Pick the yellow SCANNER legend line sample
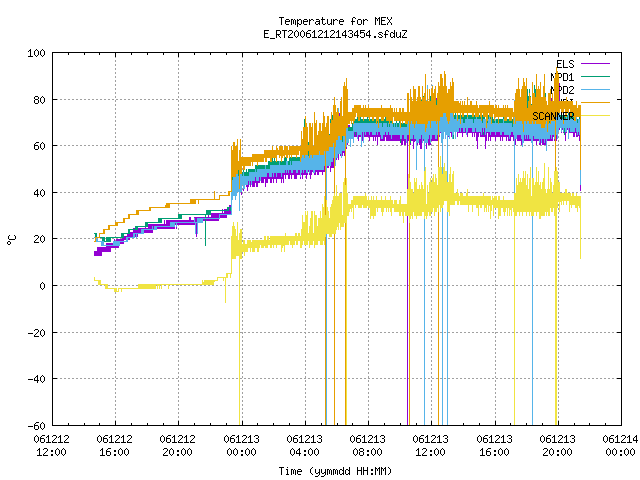Screen dimensions: 640x480 (x=595, y=116)
